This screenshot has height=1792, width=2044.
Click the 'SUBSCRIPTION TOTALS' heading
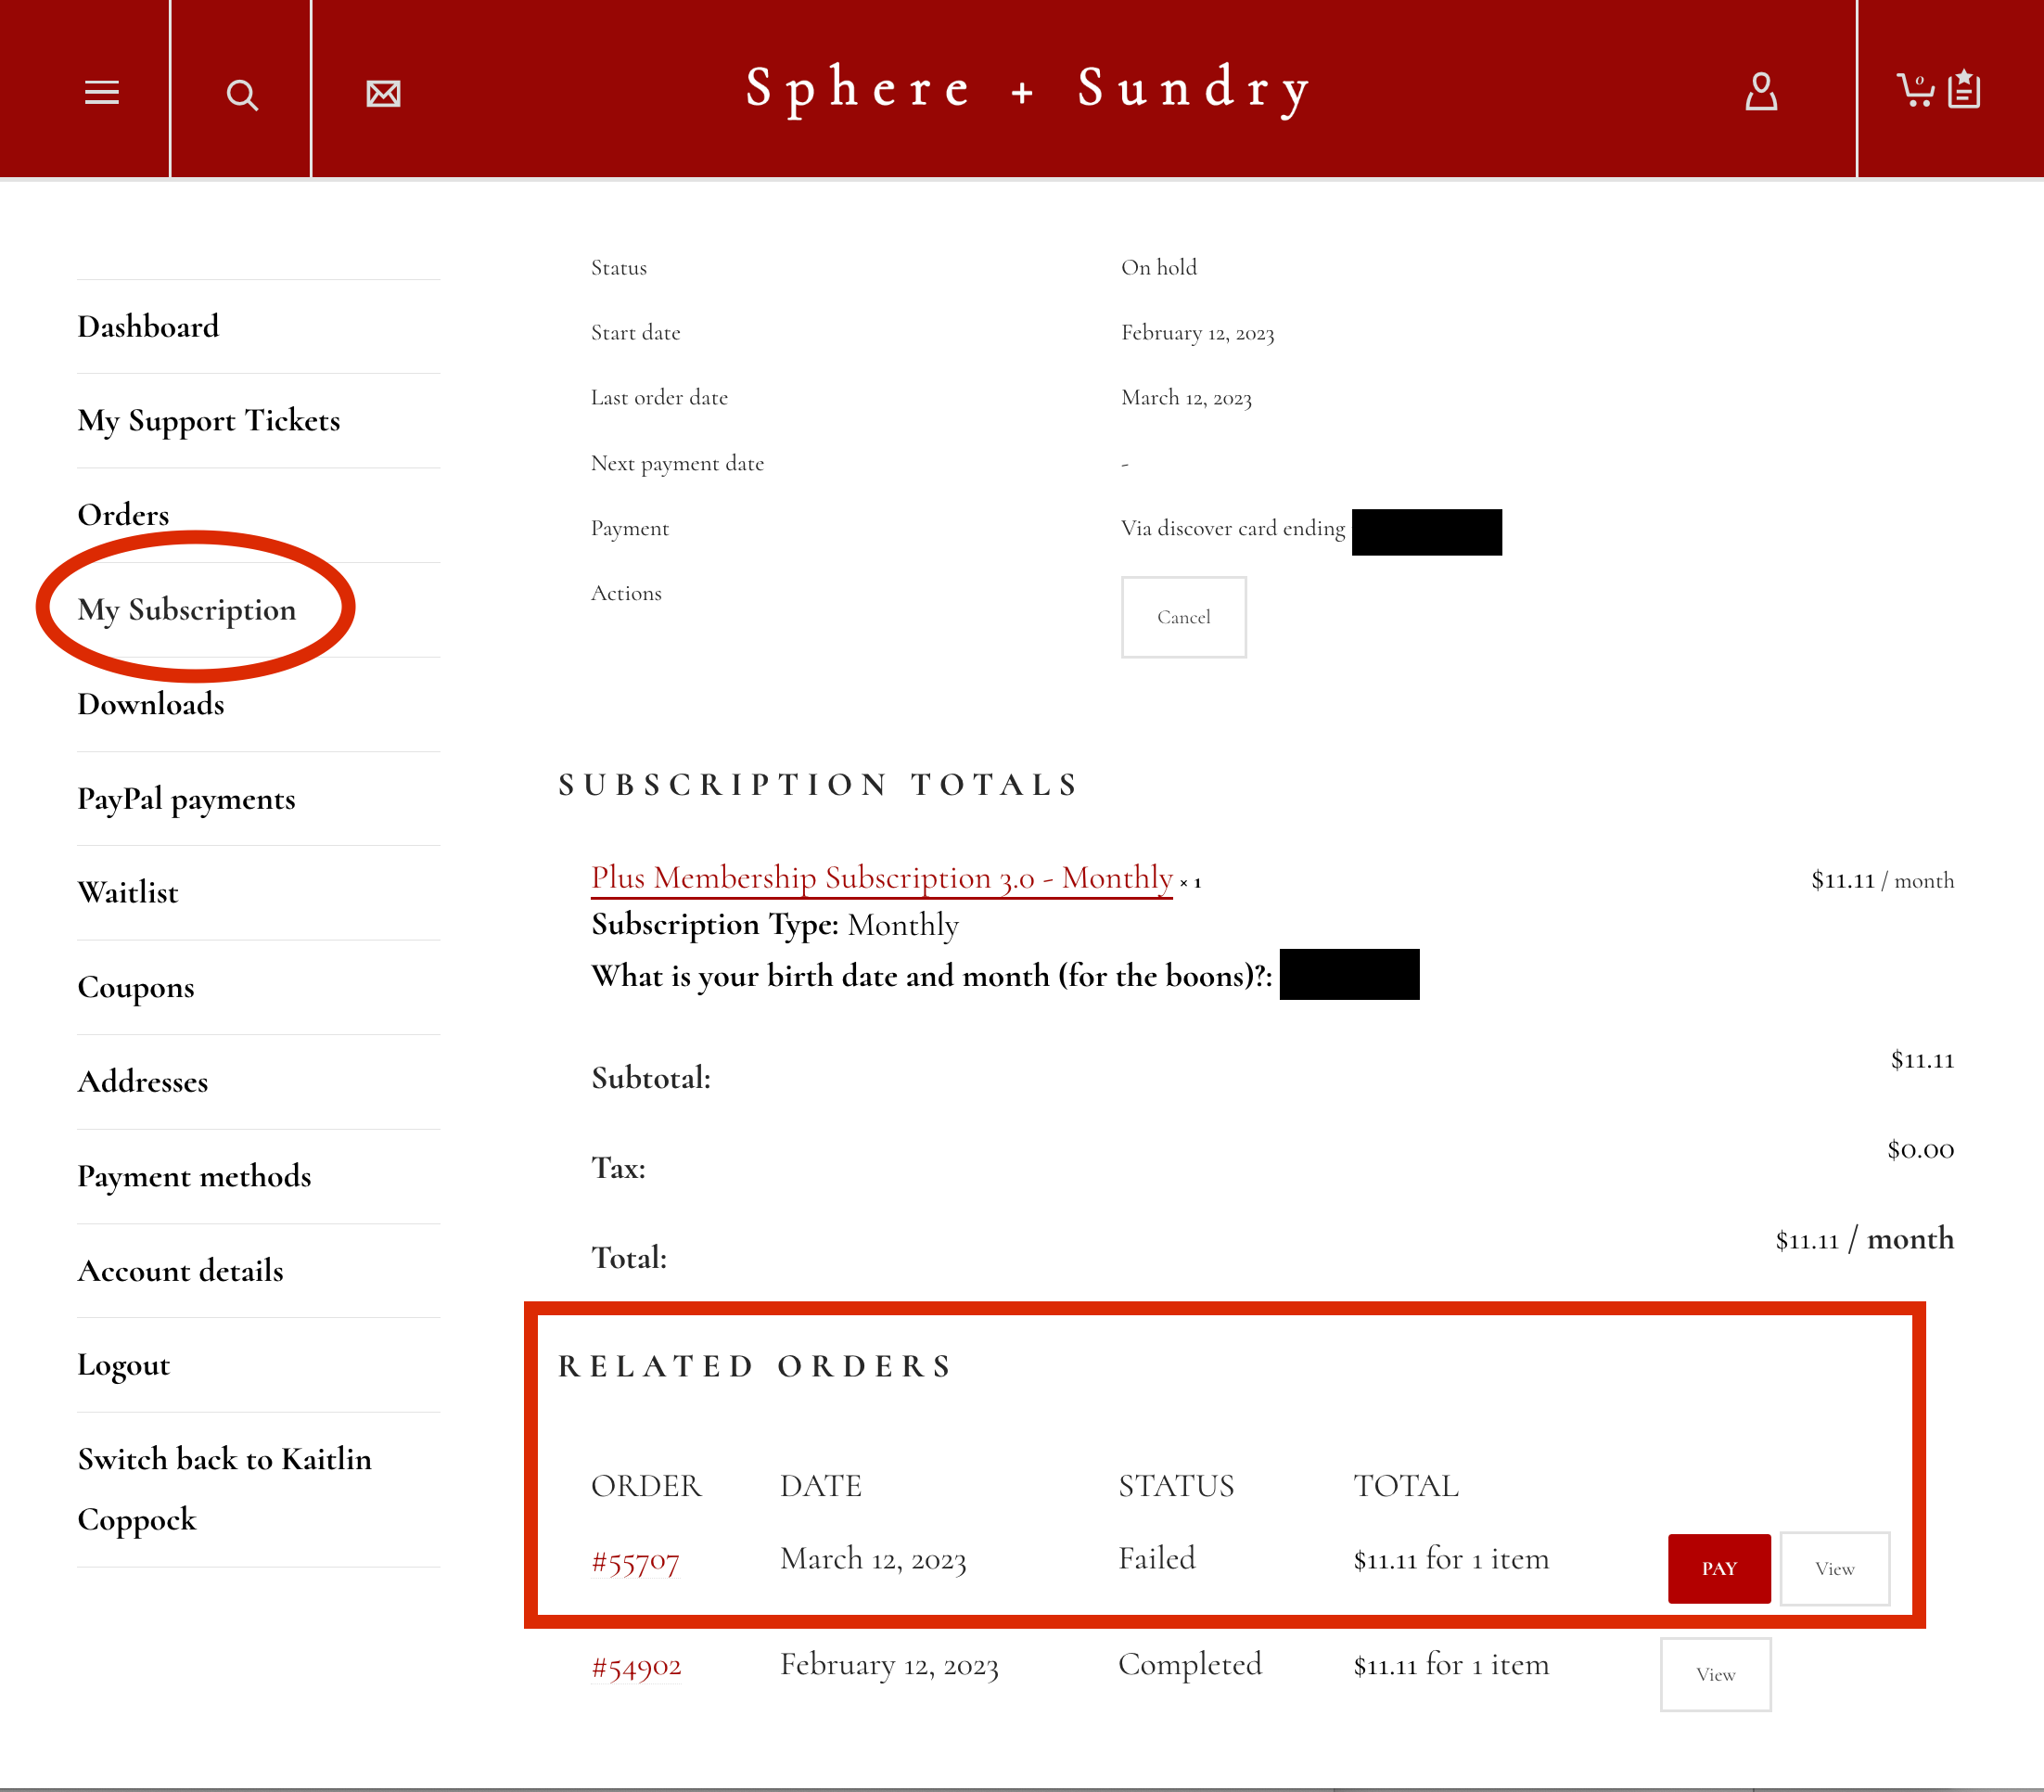click(x=819, y=785)
